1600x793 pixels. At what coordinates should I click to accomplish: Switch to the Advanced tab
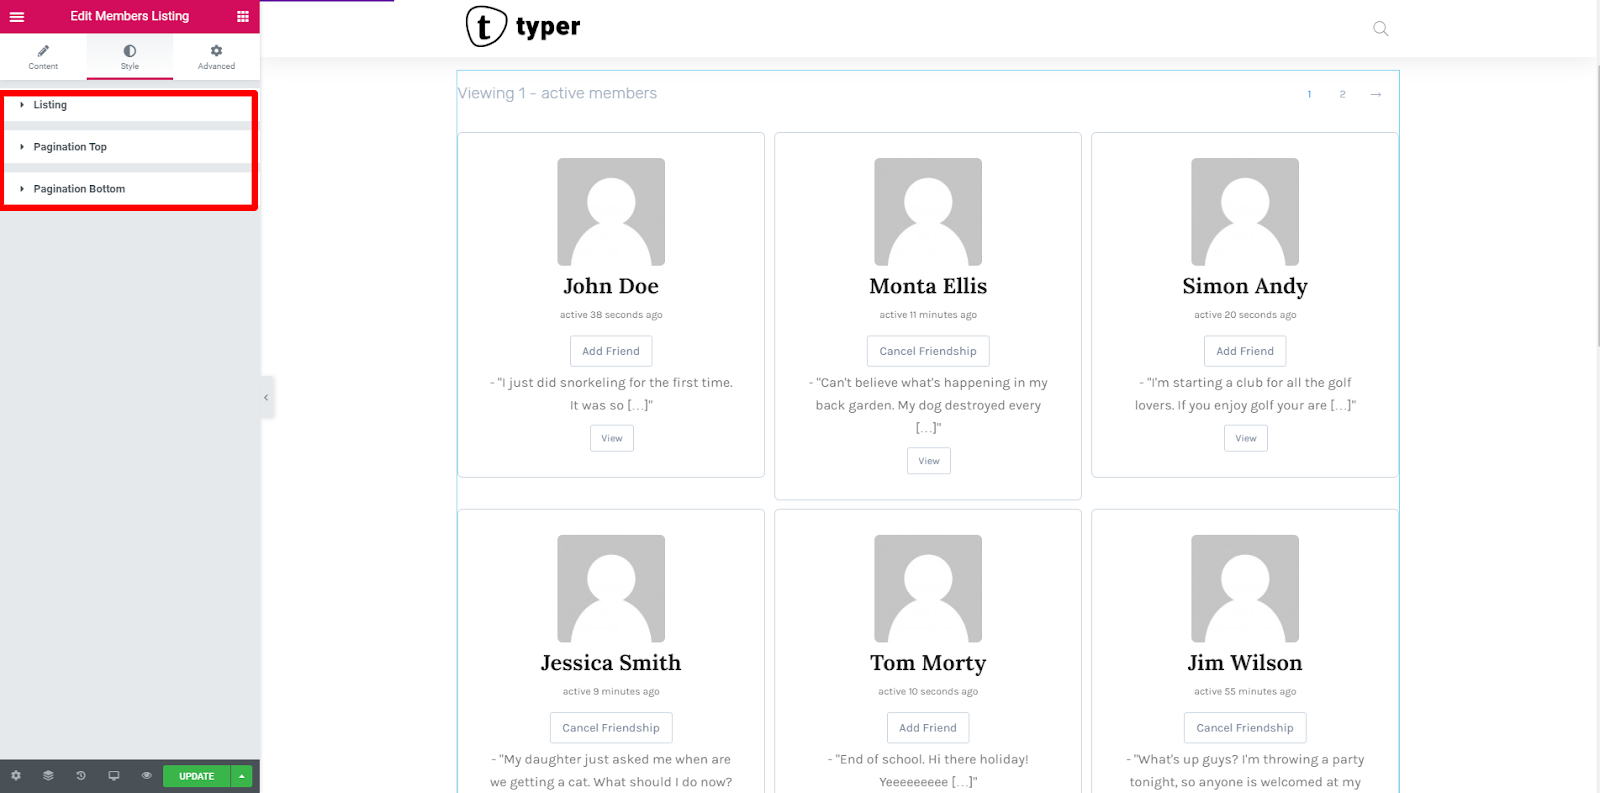point(216,57)
